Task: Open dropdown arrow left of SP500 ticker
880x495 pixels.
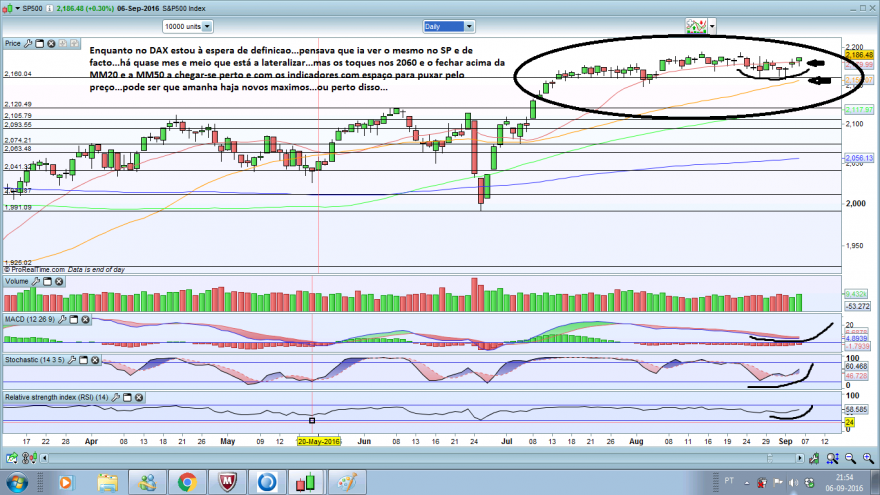Action: (17, 8)
